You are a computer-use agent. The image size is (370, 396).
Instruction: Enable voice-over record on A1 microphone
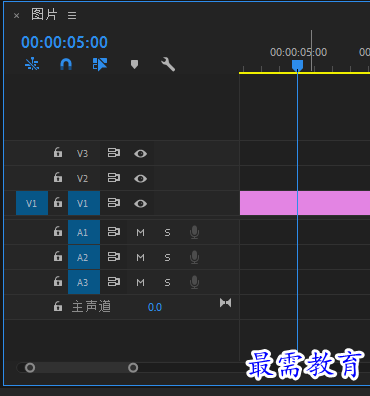(x=194, y=232)
